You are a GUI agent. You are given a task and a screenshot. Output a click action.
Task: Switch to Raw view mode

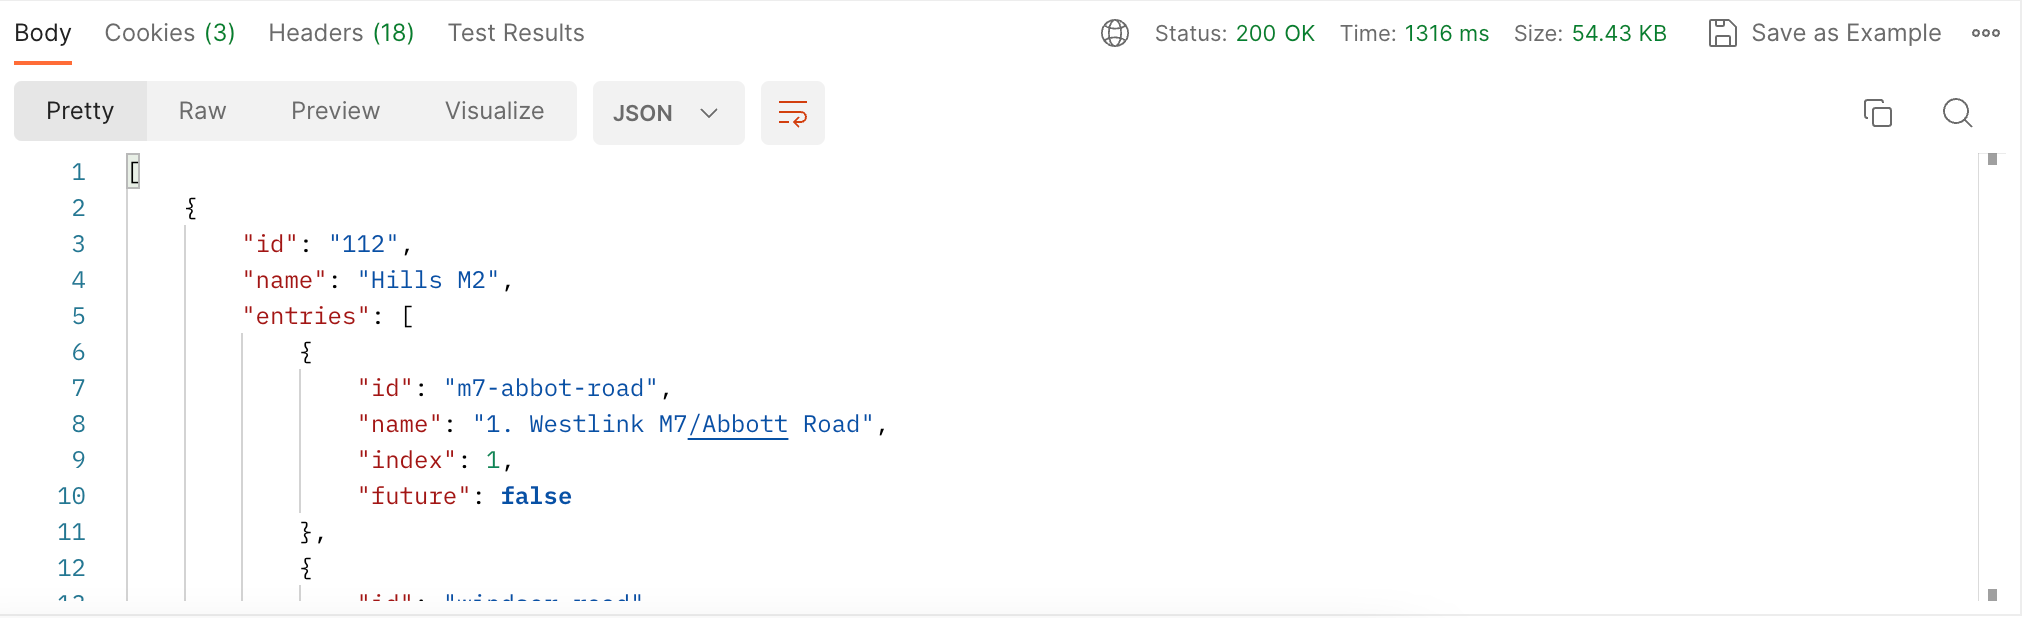click(202, 111)
